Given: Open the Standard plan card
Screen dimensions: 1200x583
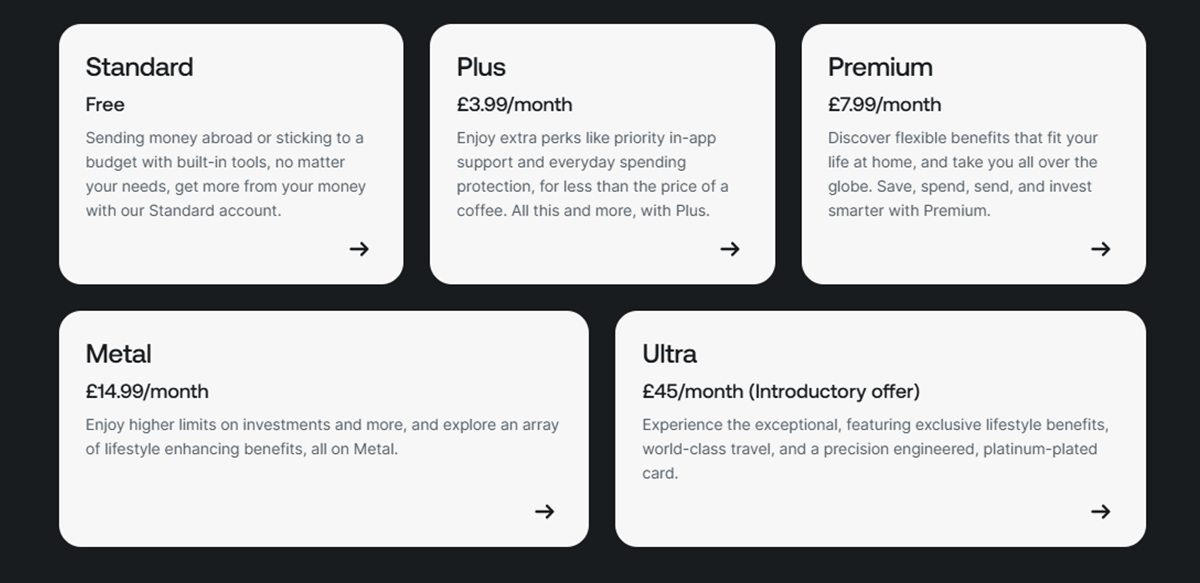Looking at the screenshot, I should [231, 153].
